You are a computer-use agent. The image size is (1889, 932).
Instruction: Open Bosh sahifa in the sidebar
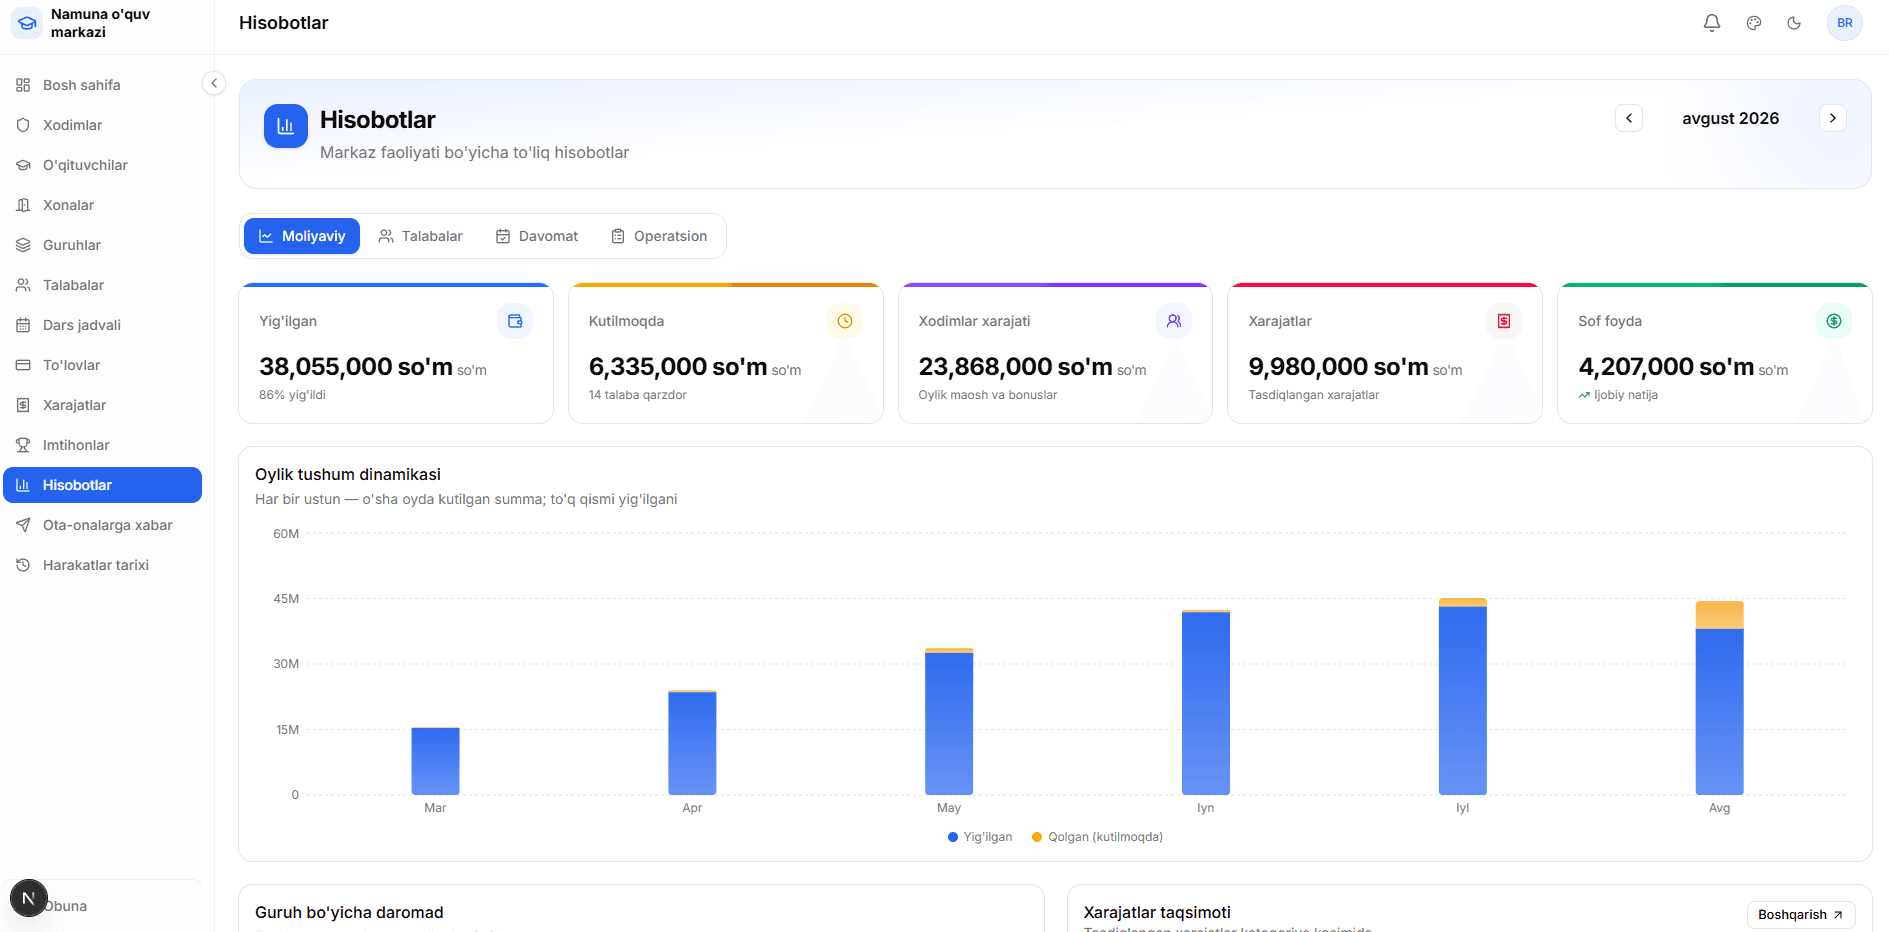(103, 85)
